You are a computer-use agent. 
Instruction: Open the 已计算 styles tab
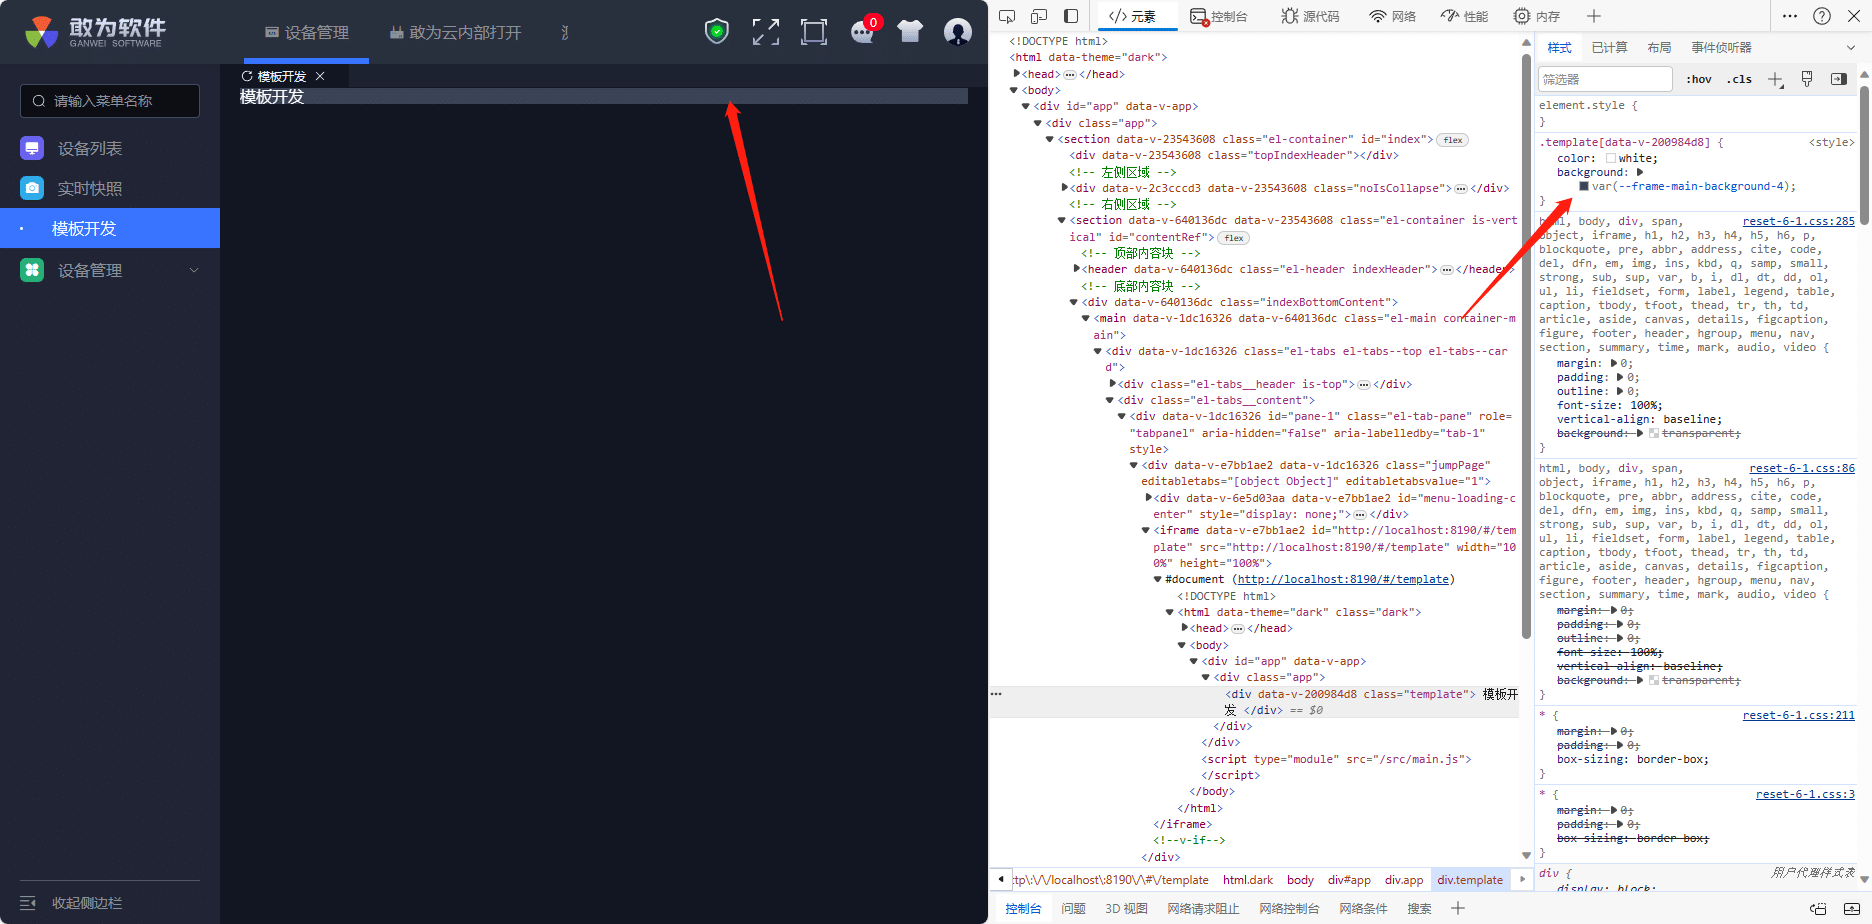click(1609, 47)
